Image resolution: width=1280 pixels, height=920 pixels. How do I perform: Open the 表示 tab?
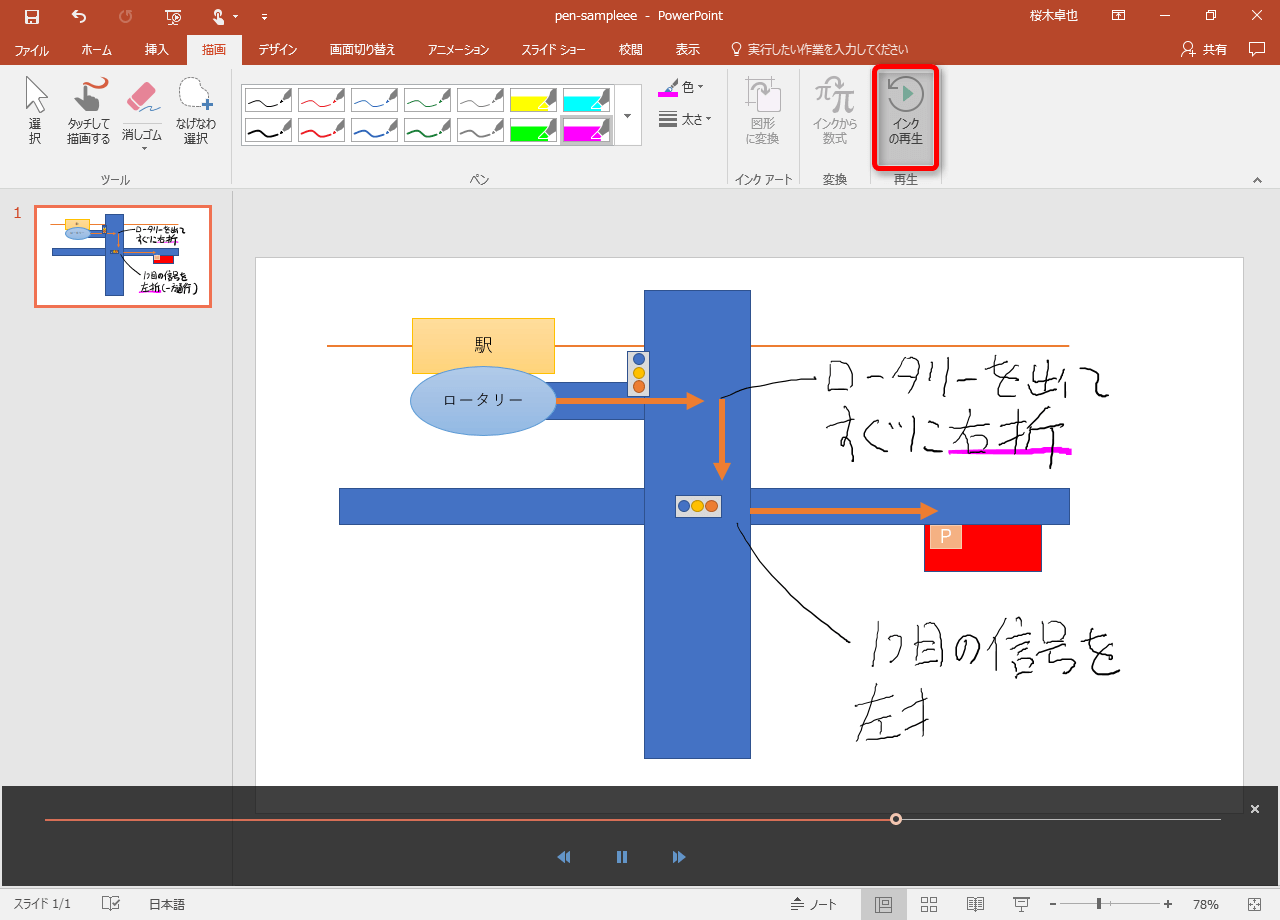[x=687, y=49]
